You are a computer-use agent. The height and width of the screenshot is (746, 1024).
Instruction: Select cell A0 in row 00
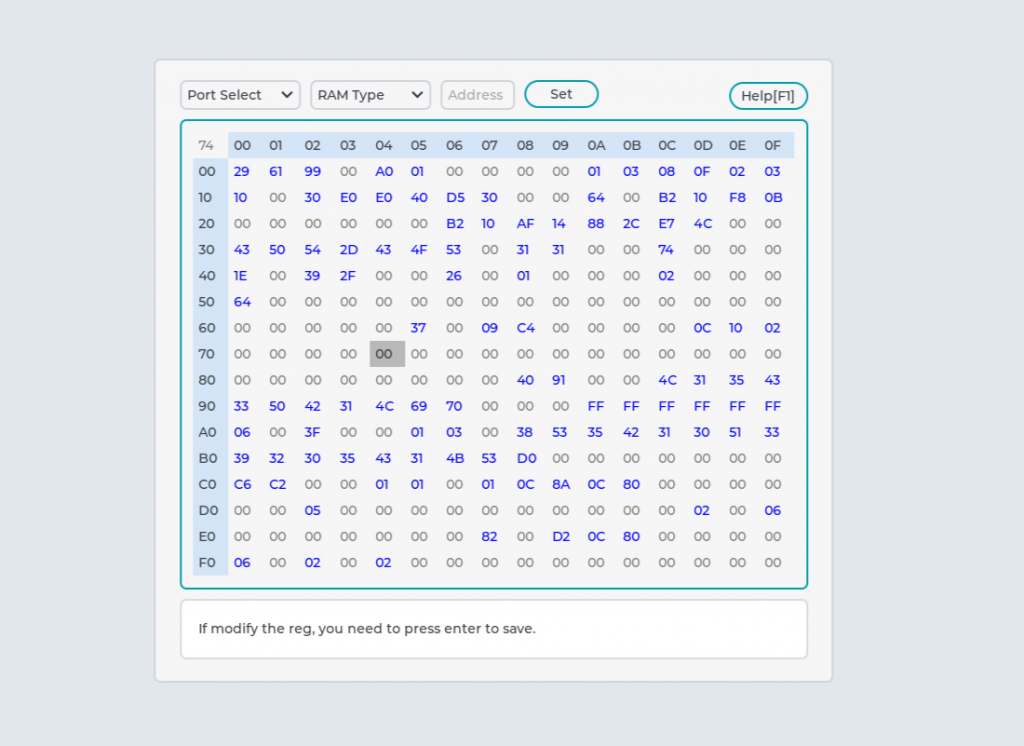384,172
